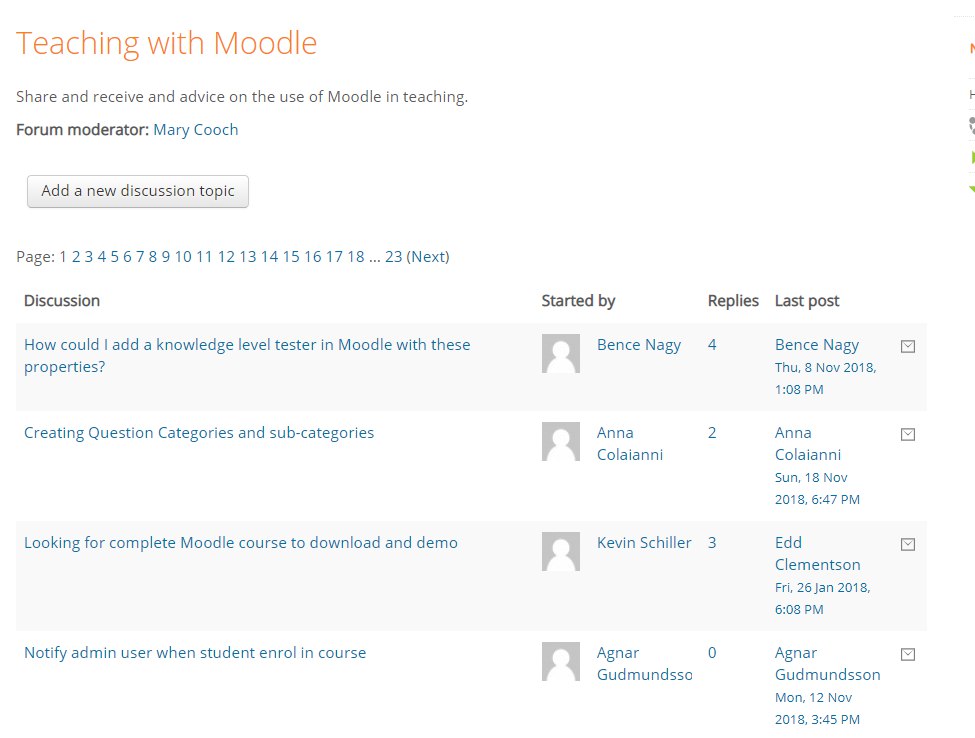Screen dimensions: 975x738
Task: Click the (Next) pagination link
Action: [x=428, y=257]
